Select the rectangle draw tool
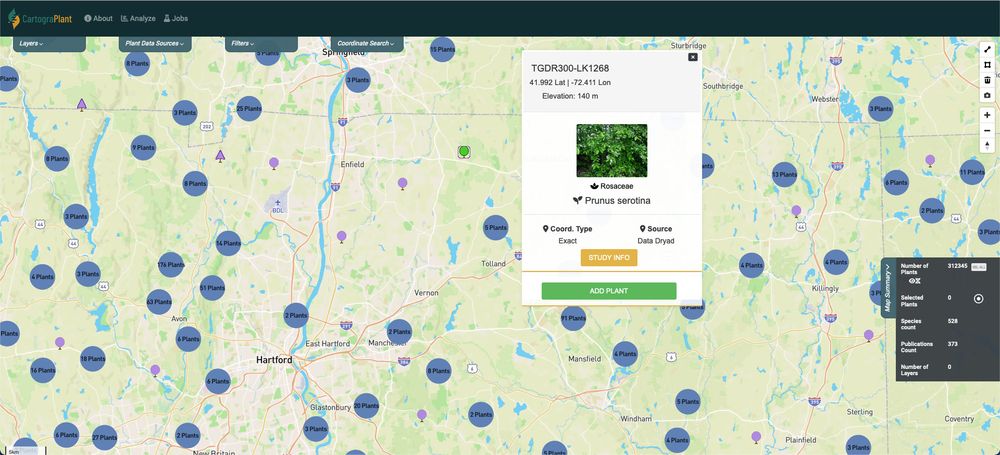 987,64
